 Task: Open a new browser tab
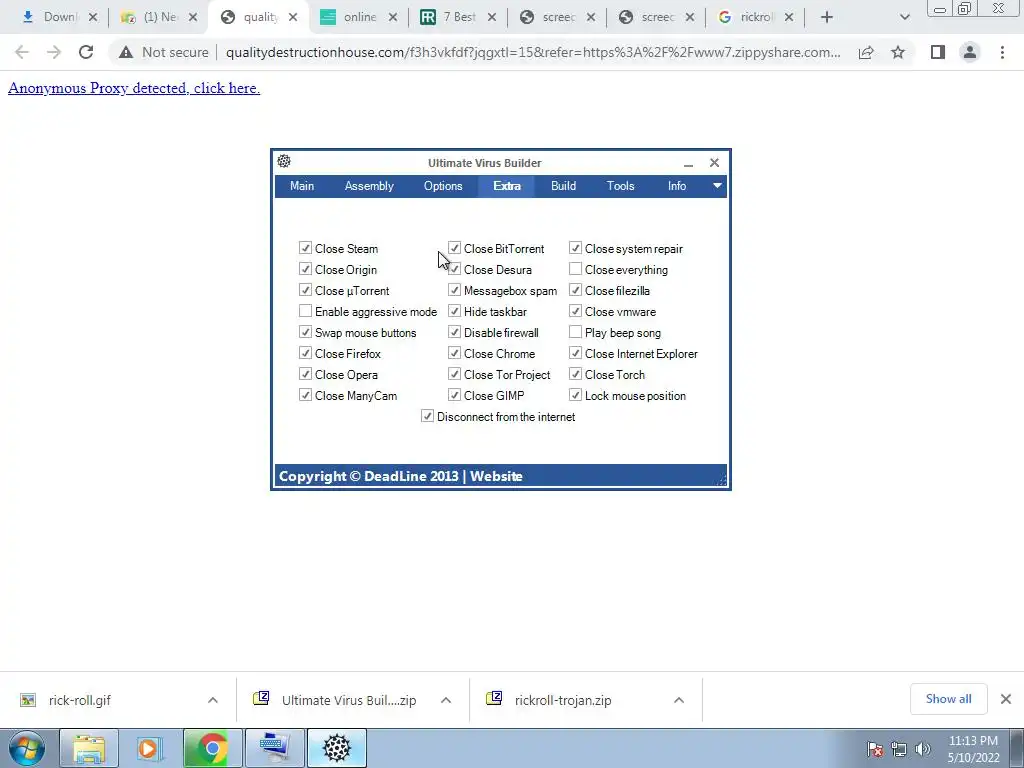pos(827,18)
